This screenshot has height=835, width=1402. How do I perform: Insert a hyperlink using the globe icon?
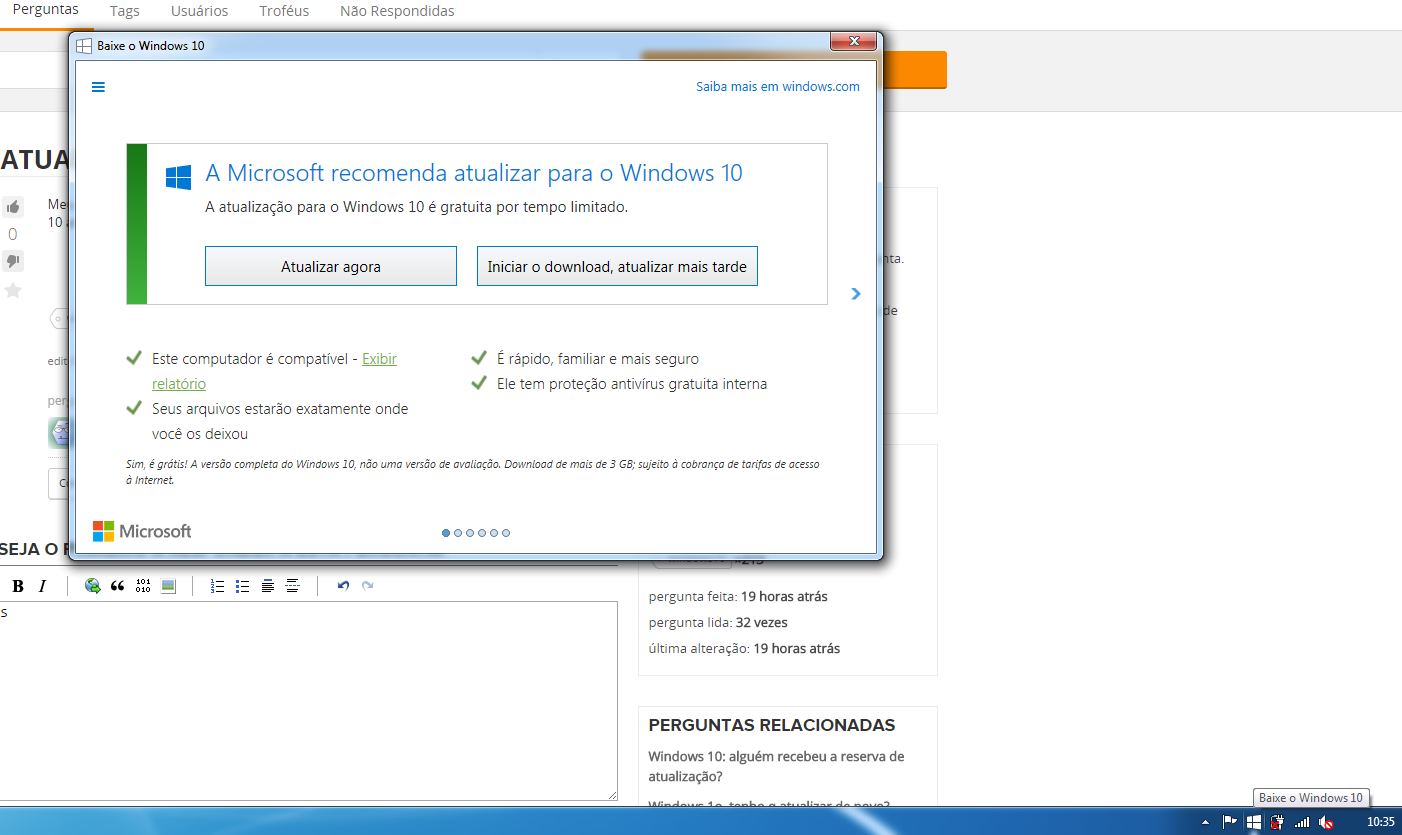tap(93, 586)
